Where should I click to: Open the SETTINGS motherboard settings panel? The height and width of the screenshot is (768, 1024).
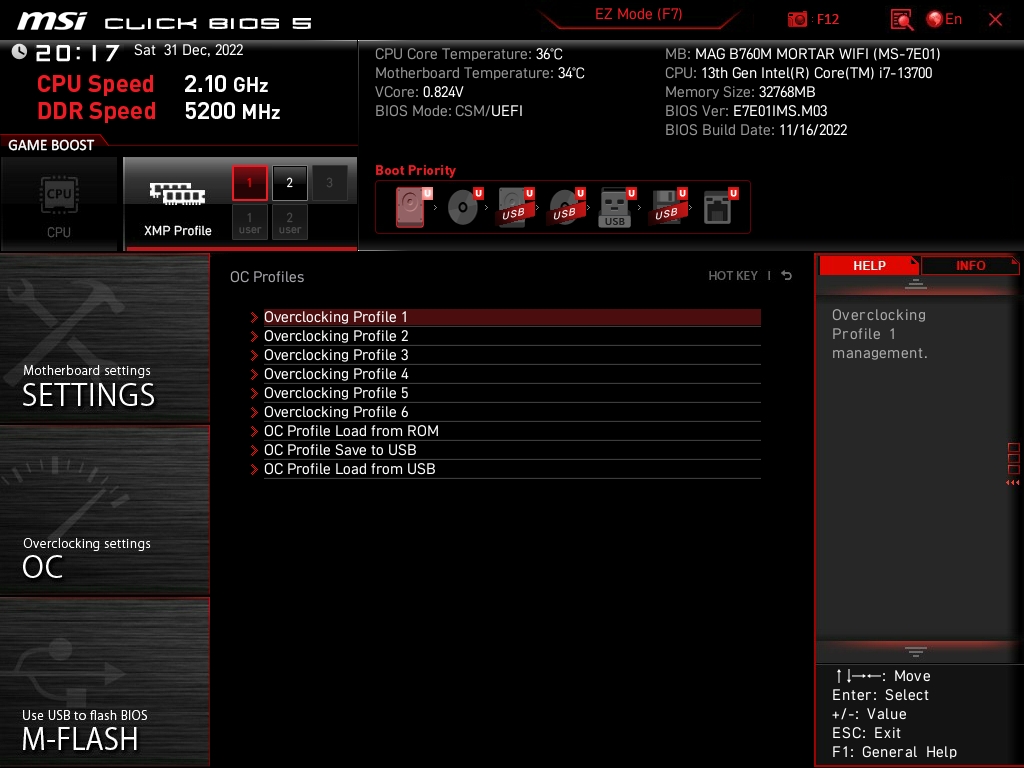pos(104,338)
